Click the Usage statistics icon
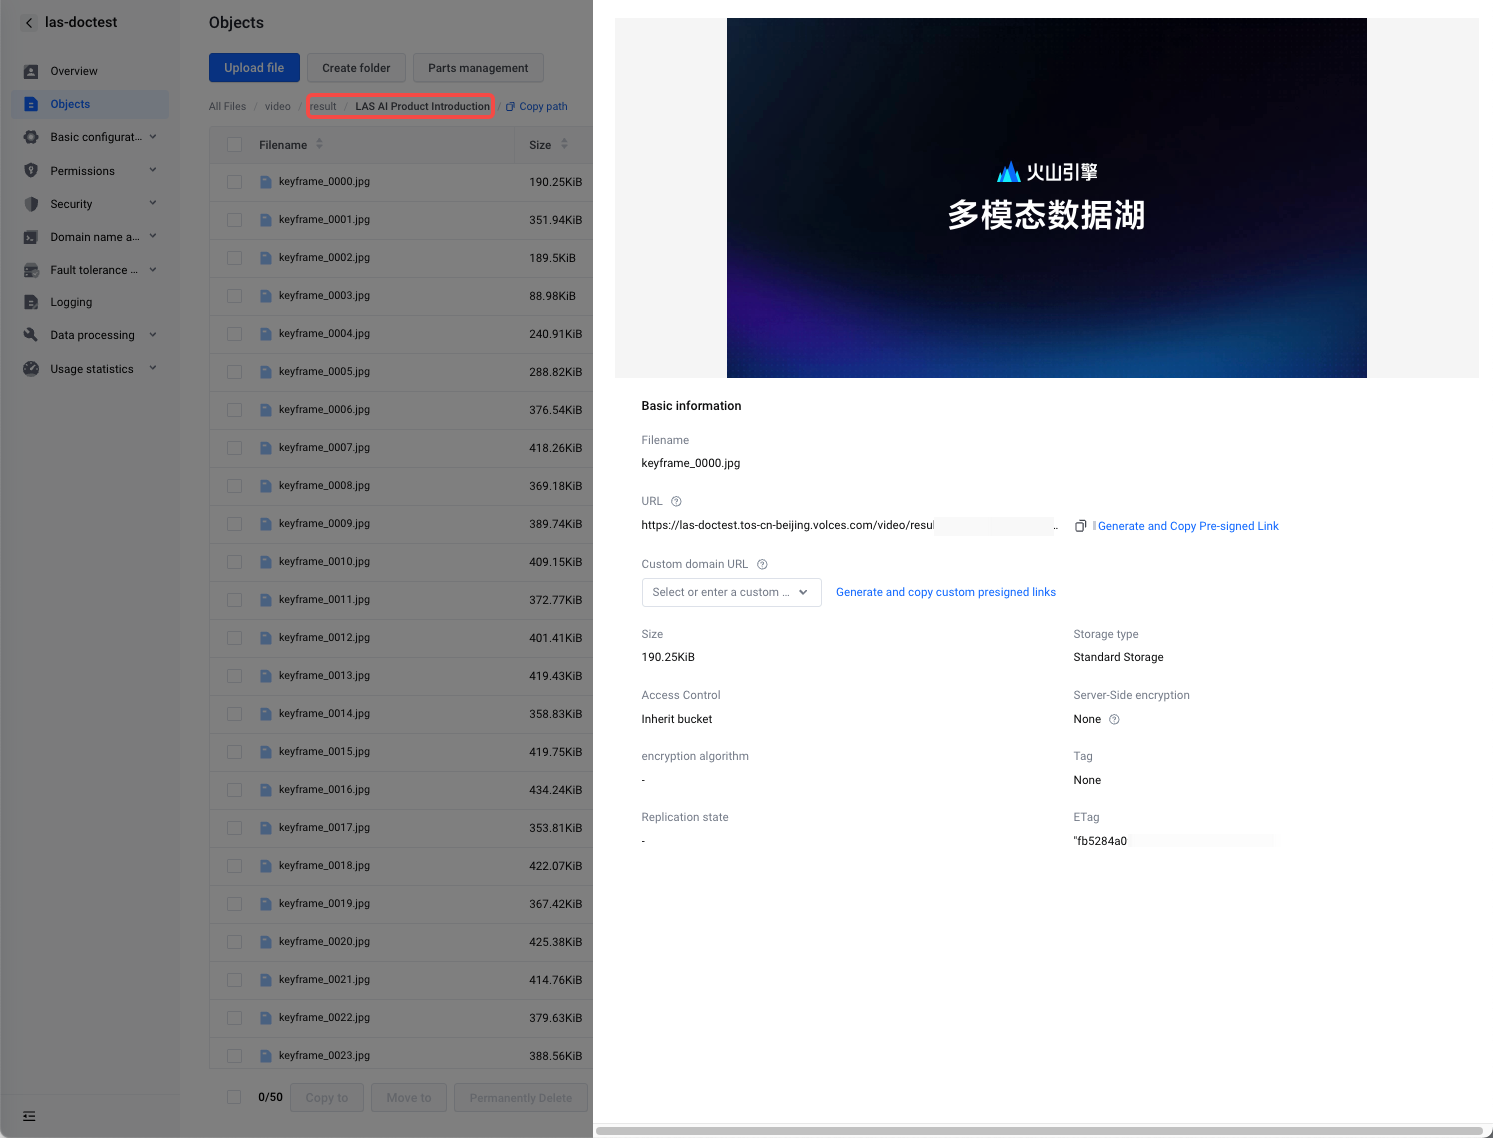 point(31,369)
